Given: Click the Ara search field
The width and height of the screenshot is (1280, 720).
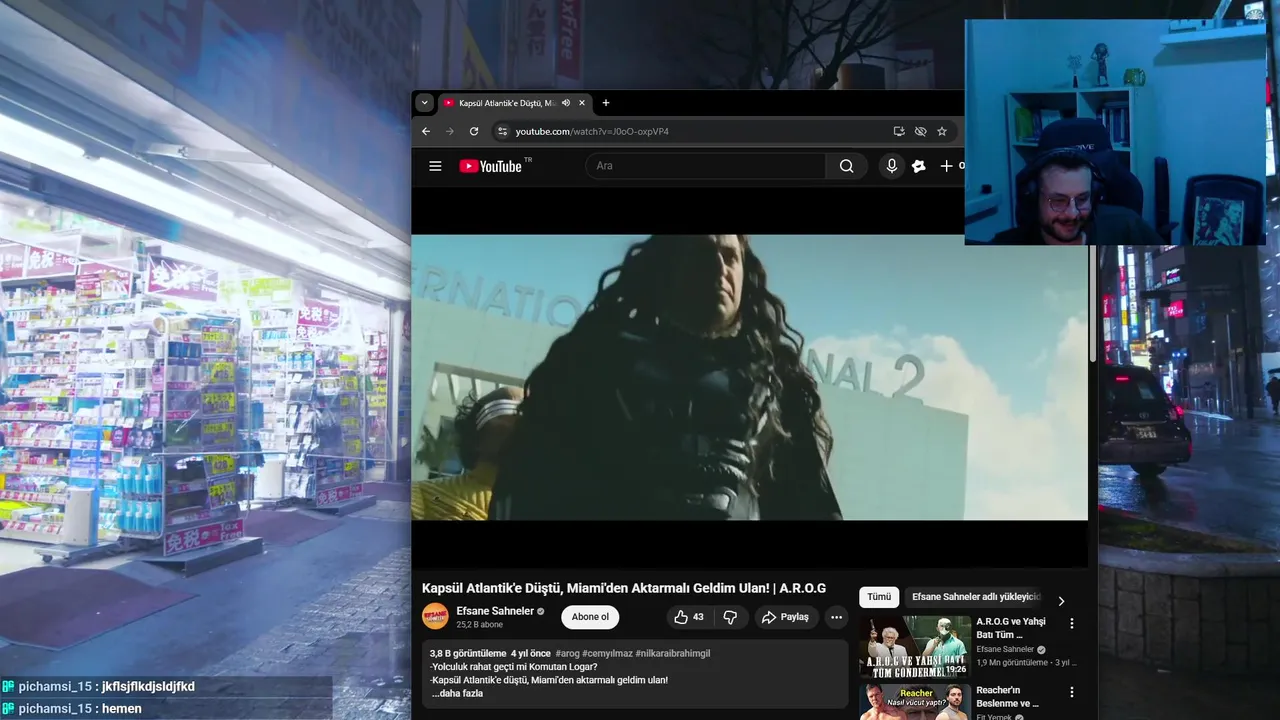Looking at the screenshot, I should pos(706,166).
